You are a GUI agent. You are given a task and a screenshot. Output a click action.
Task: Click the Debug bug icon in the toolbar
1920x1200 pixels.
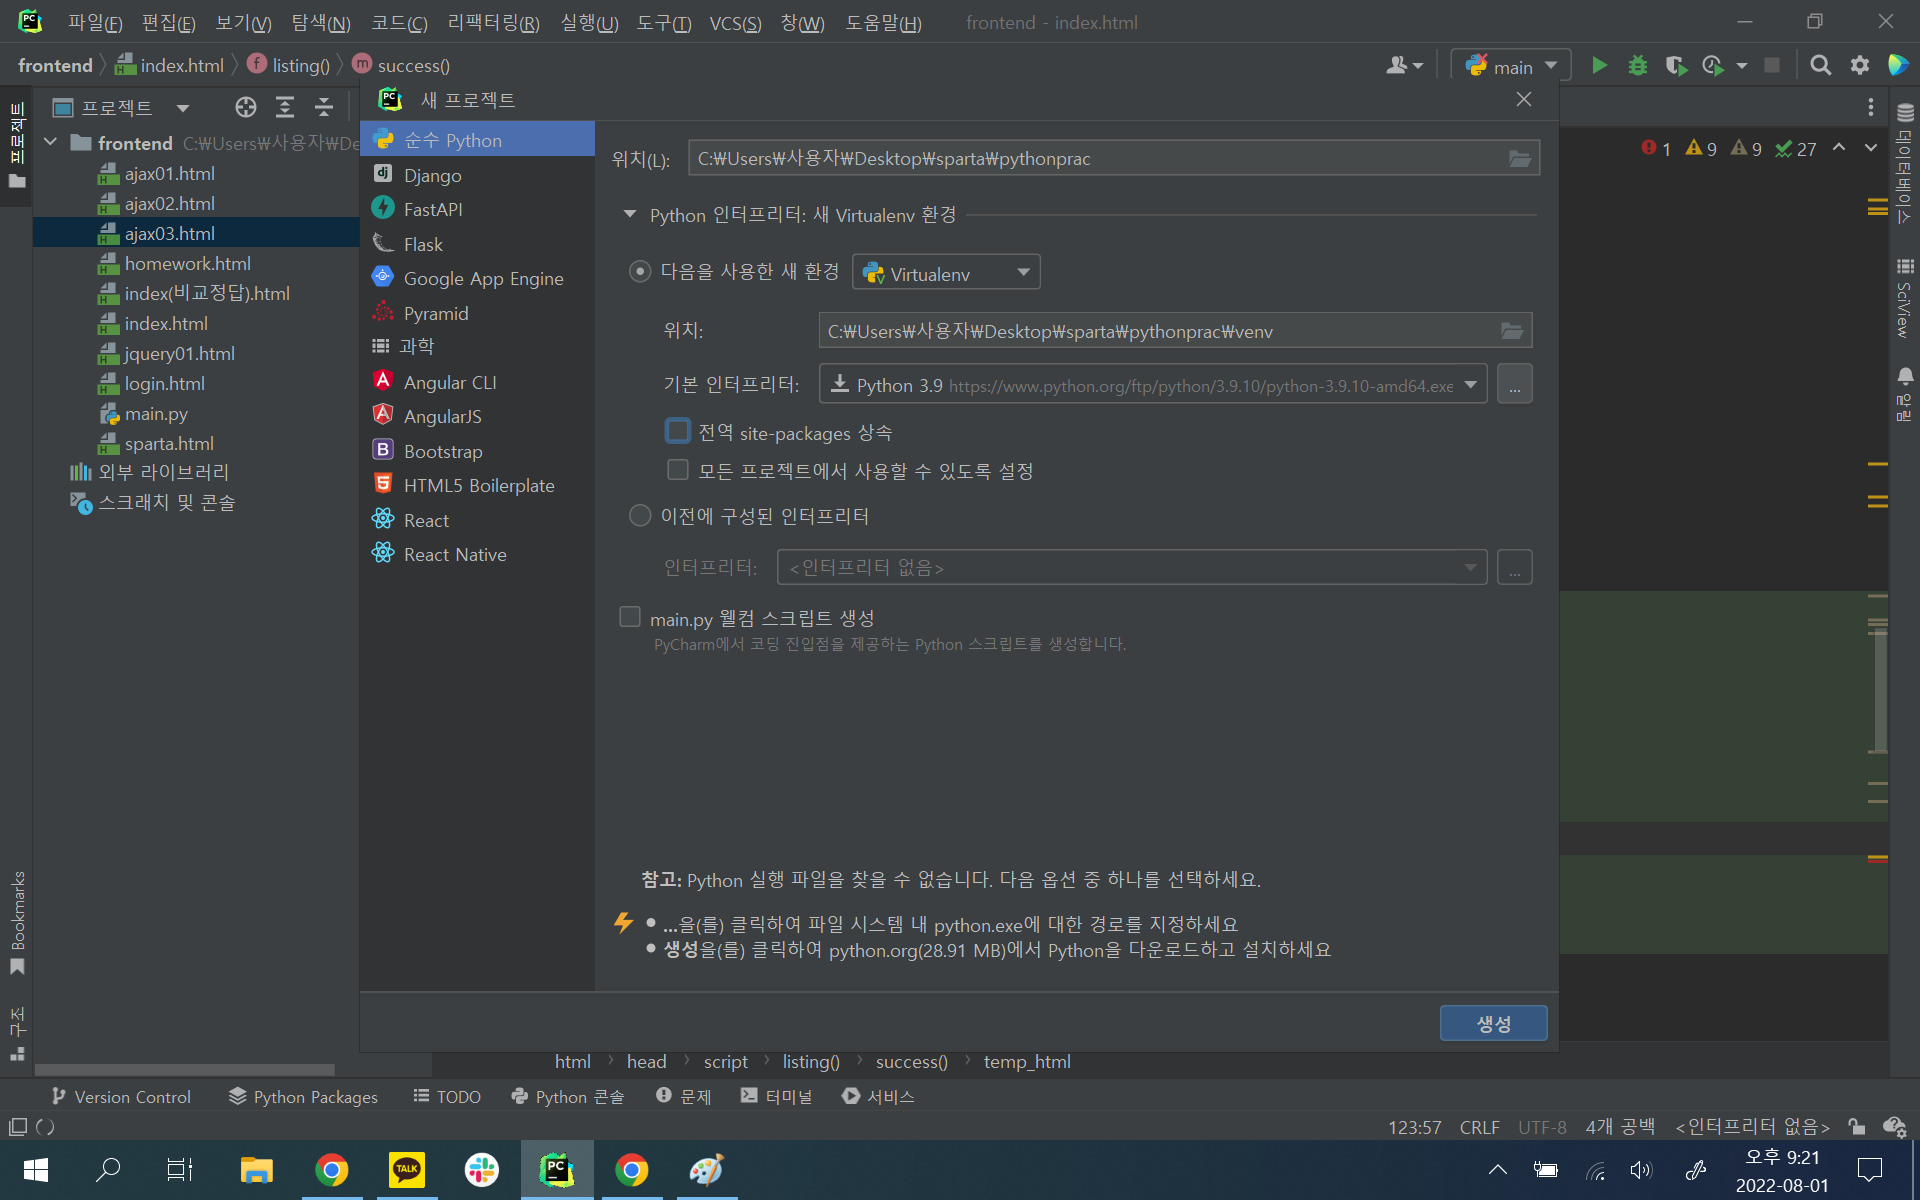pyautogui.click(x=1637, y=66)
